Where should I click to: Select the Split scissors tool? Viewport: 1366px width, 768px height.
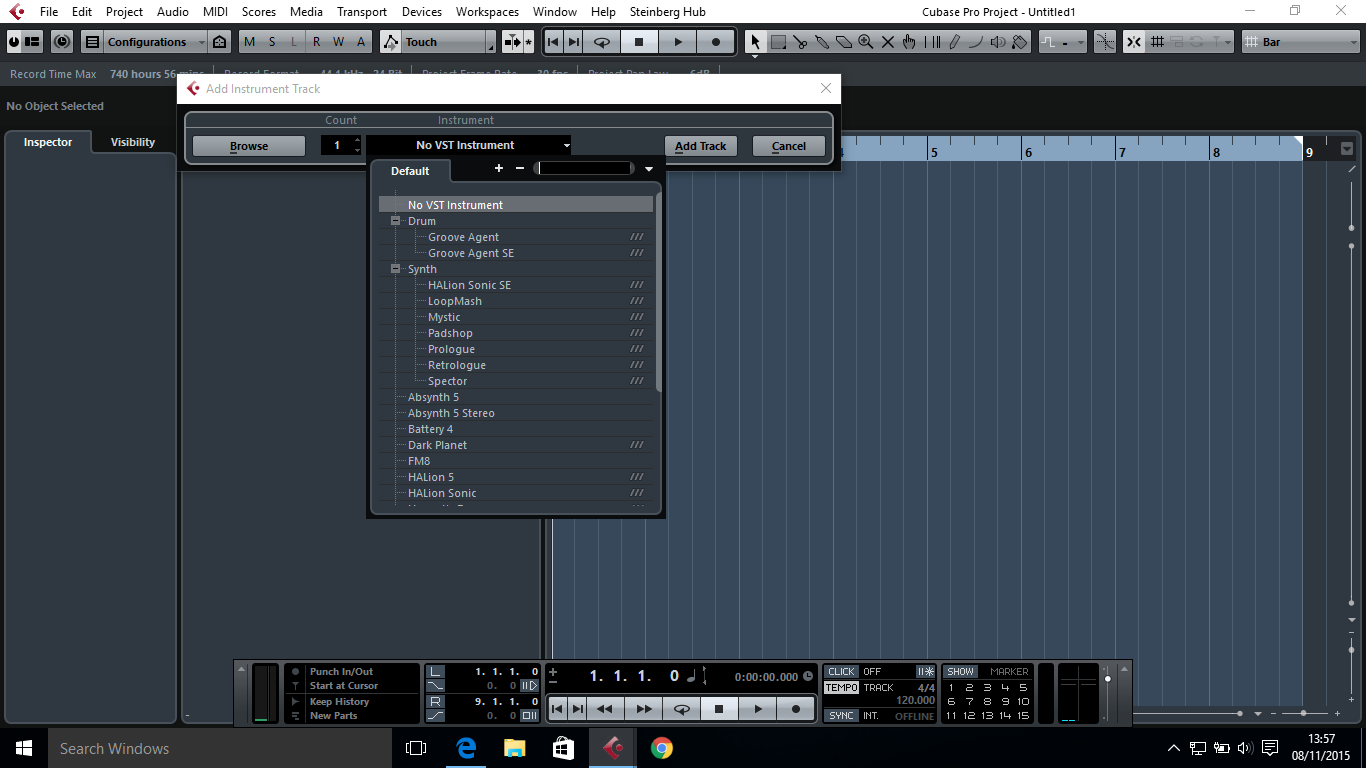[x=800, y=42]
